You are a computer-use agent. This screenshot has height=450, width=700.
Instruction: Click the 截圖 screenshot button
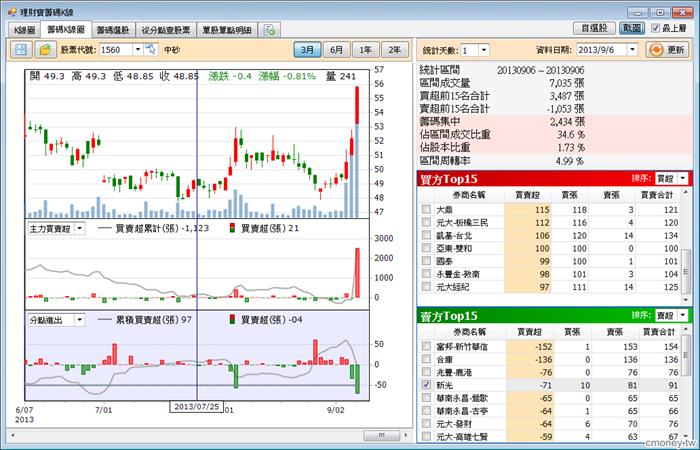point(632,28)
